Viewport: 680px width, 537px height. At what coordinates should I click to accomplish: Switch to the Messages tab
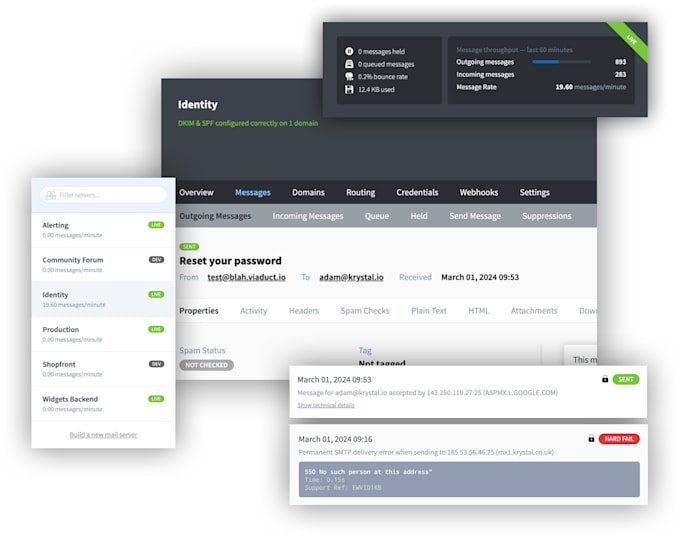point(253,192)
